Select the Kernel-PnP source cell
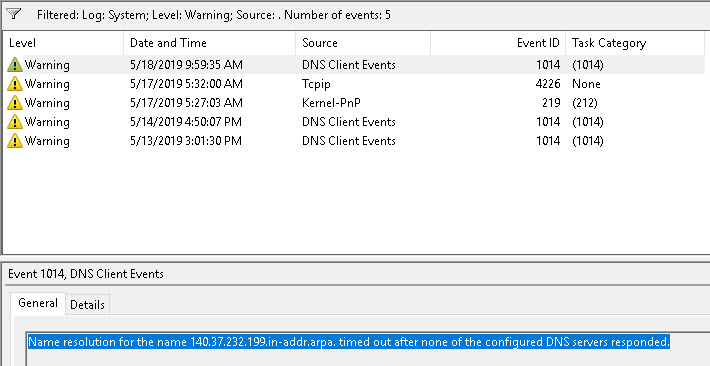Image resolution: width=710 pixels, height=366 pixels. tap(331, 103)
